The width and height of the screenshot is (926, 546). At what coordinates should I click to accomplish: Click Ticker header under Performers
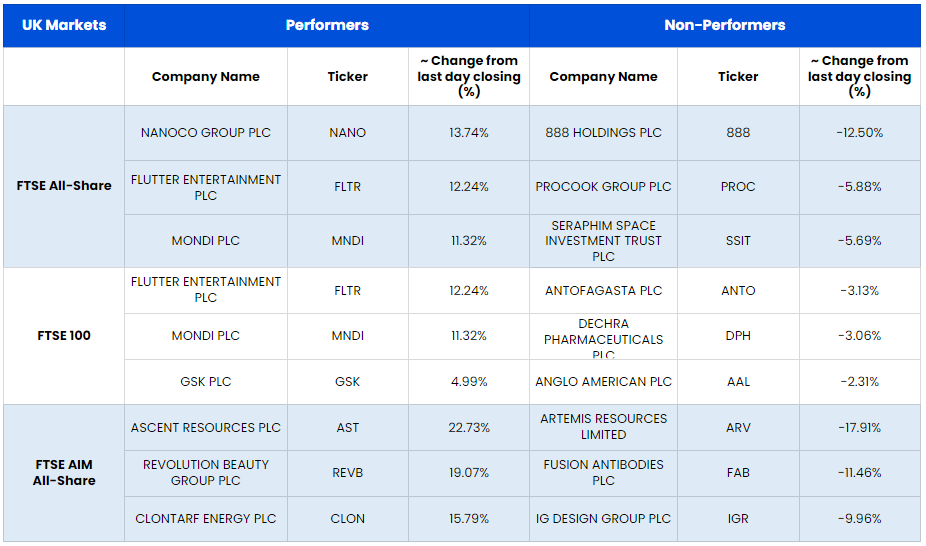[x=347, y=77]
